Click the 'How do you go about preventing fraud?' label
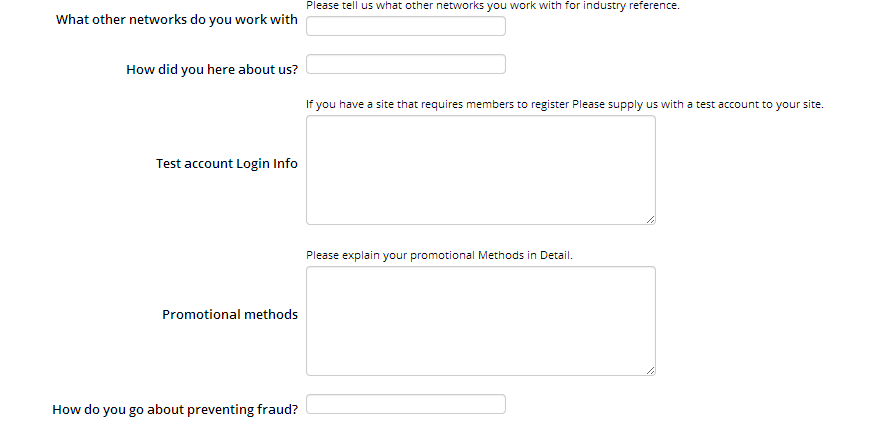Viewport: 891px width, 431px height. tap(175, 410)
